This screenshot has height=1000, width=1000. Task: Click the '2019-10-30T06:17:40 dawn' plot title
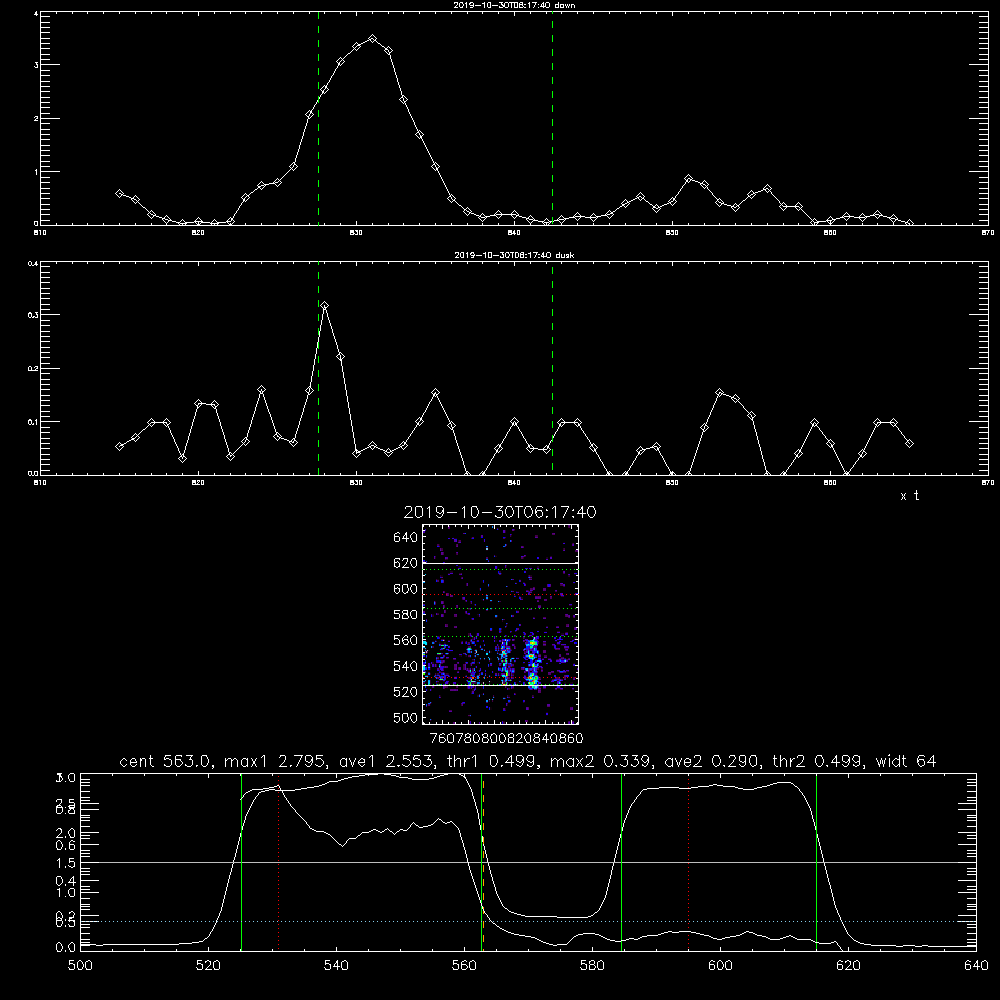pos(514,5)
